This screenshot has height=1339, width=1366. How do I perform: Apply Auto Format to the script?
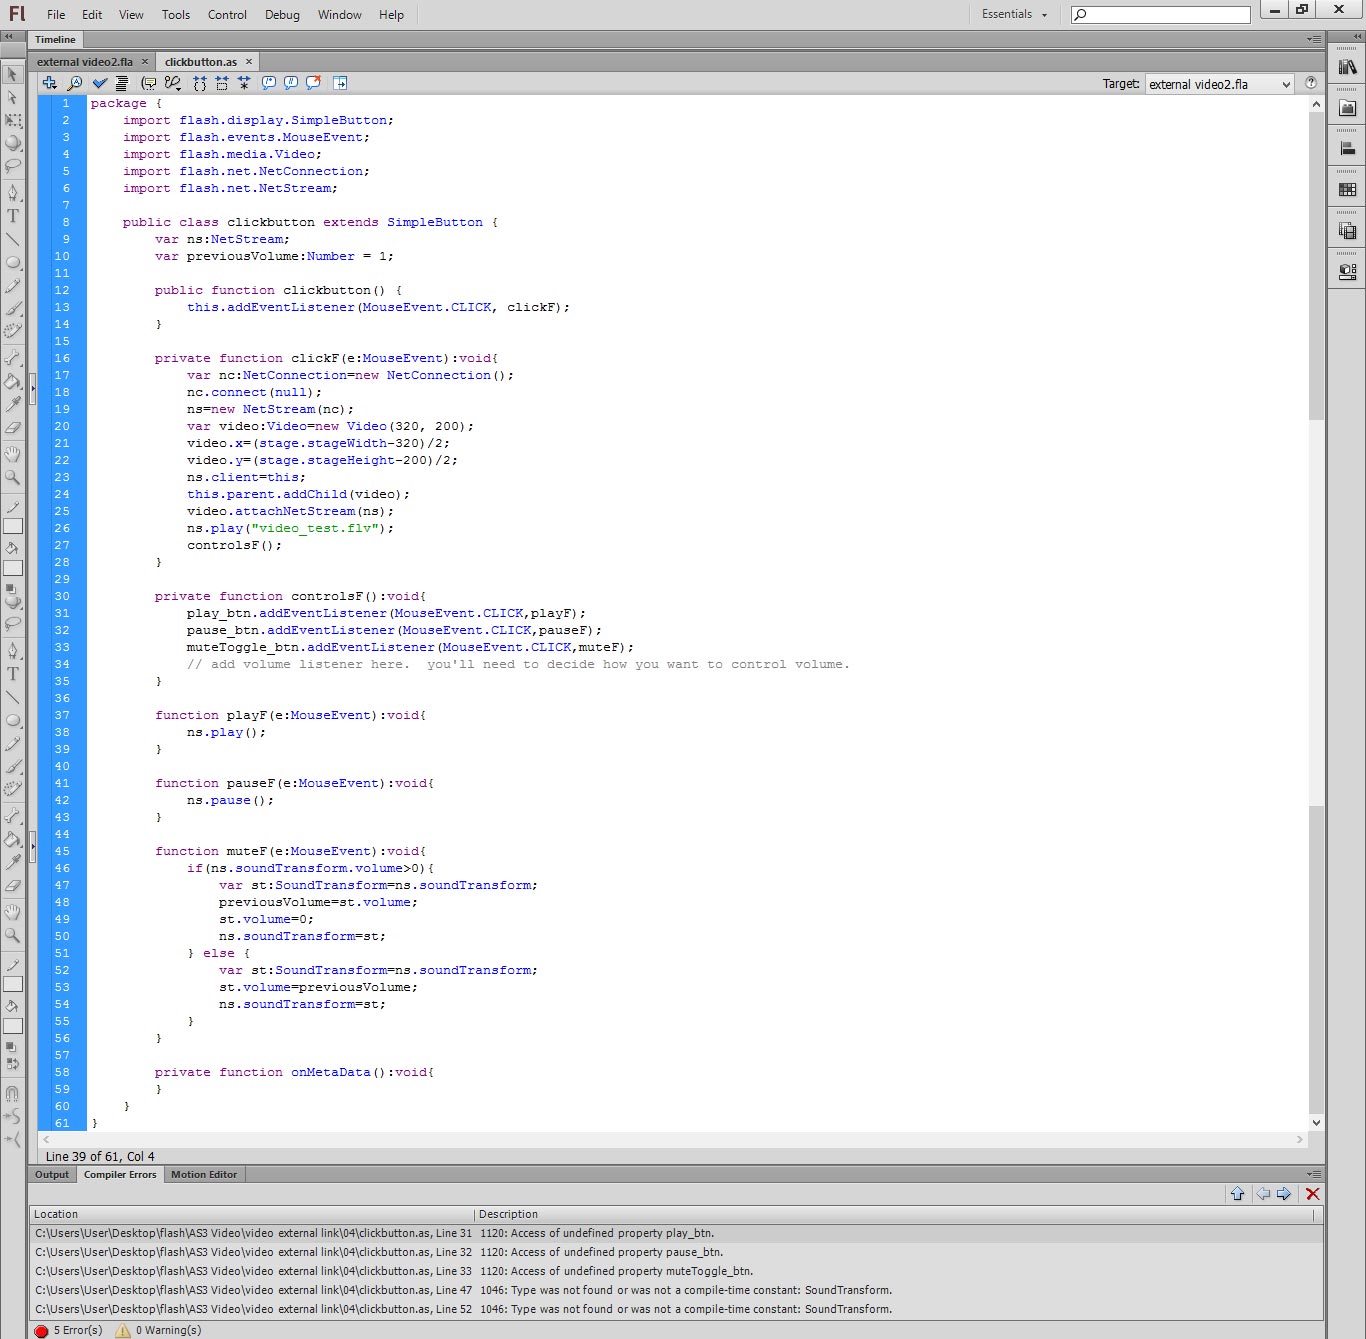(x=122, y=83)
